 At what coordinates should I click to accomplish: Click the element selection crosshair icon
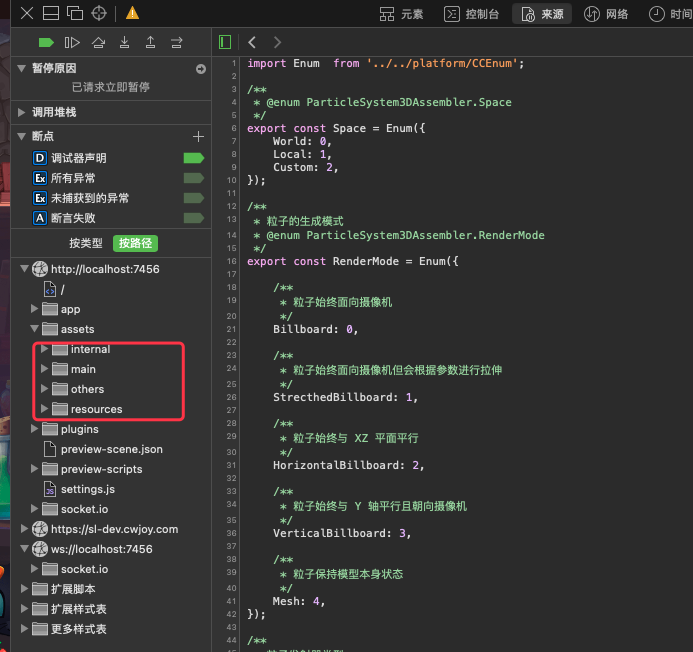(x=99, y=13)
